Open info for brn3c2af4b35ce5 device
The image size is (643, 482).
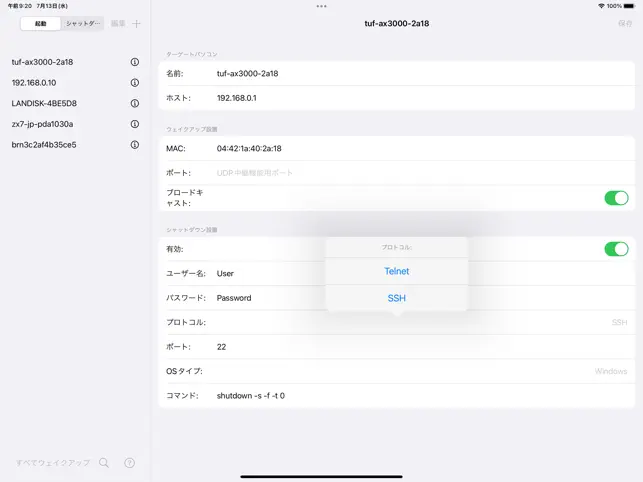coord(135,144)
